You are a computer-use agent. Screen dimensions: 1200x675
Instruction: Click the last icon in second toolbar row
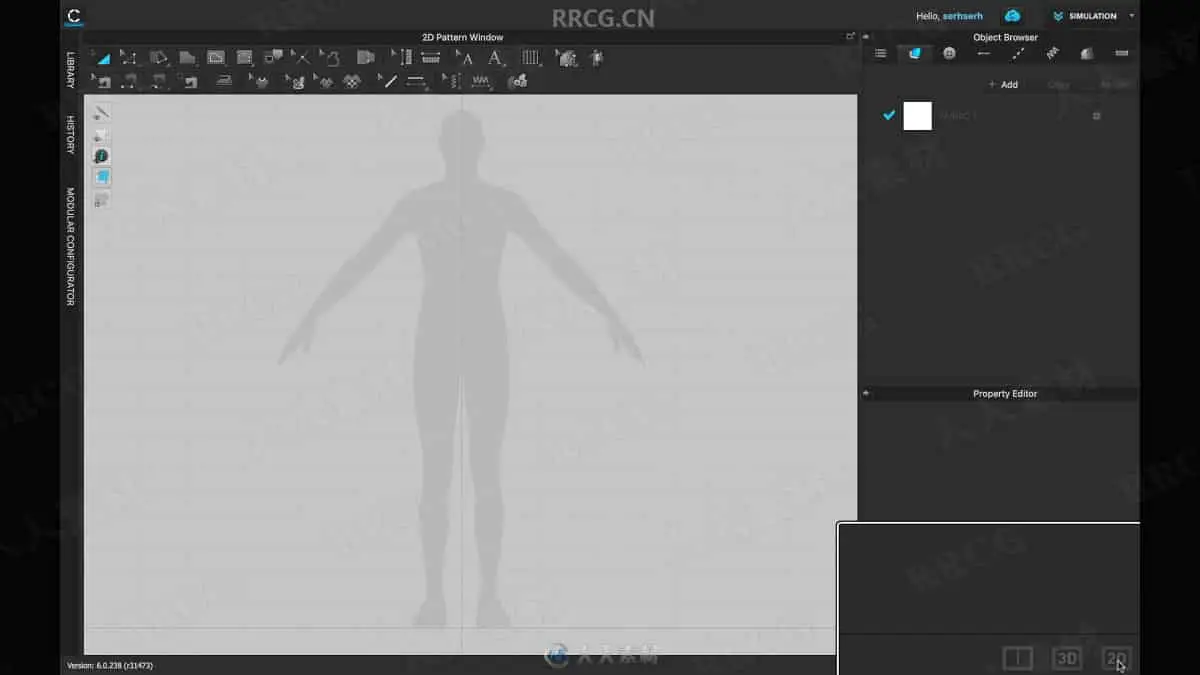point(518,81)
